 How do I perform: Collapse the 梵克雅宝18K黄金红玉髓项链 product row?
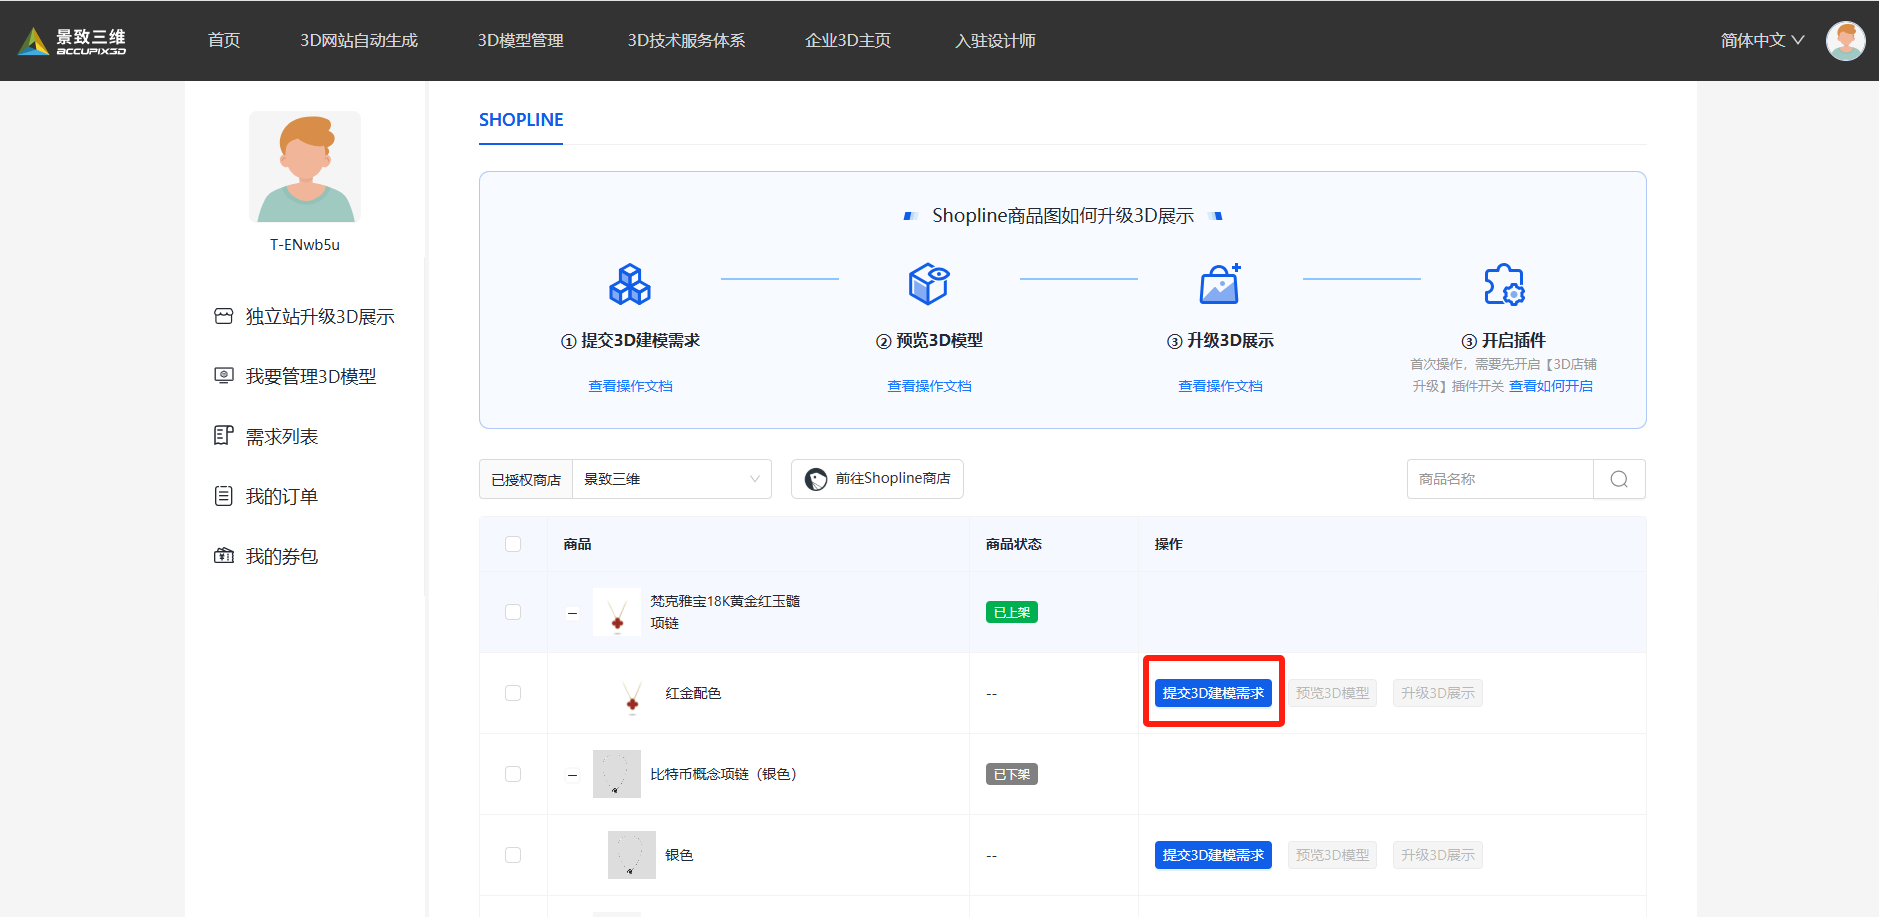(x=572, y=613)
